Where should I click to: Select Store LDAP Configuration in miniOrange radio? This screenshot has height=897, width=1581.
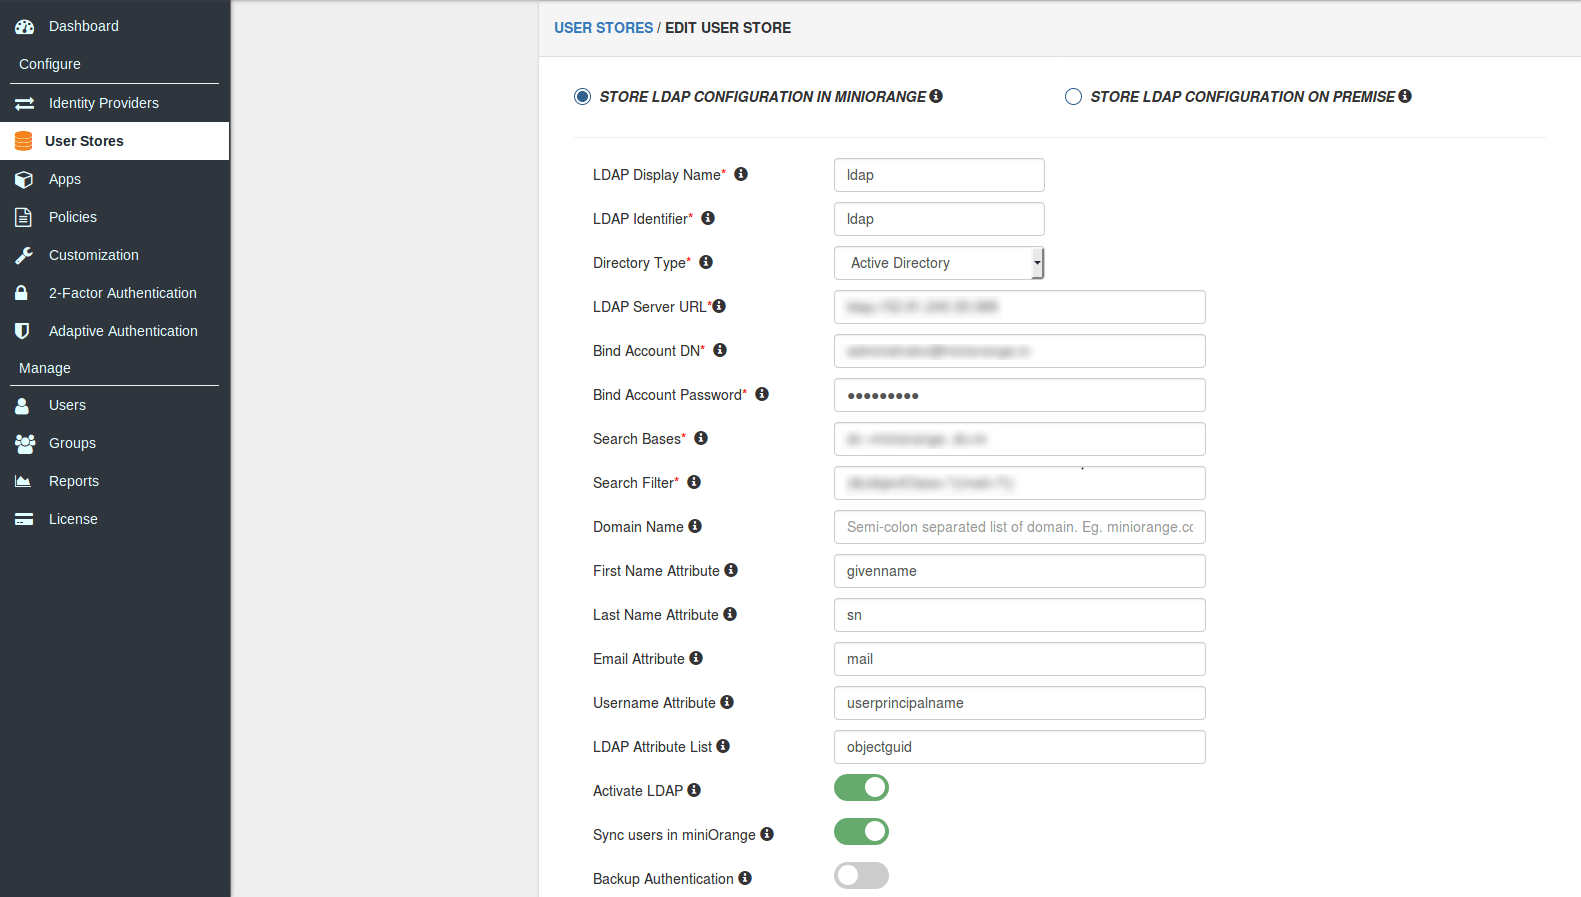click(x=582, y=97)
